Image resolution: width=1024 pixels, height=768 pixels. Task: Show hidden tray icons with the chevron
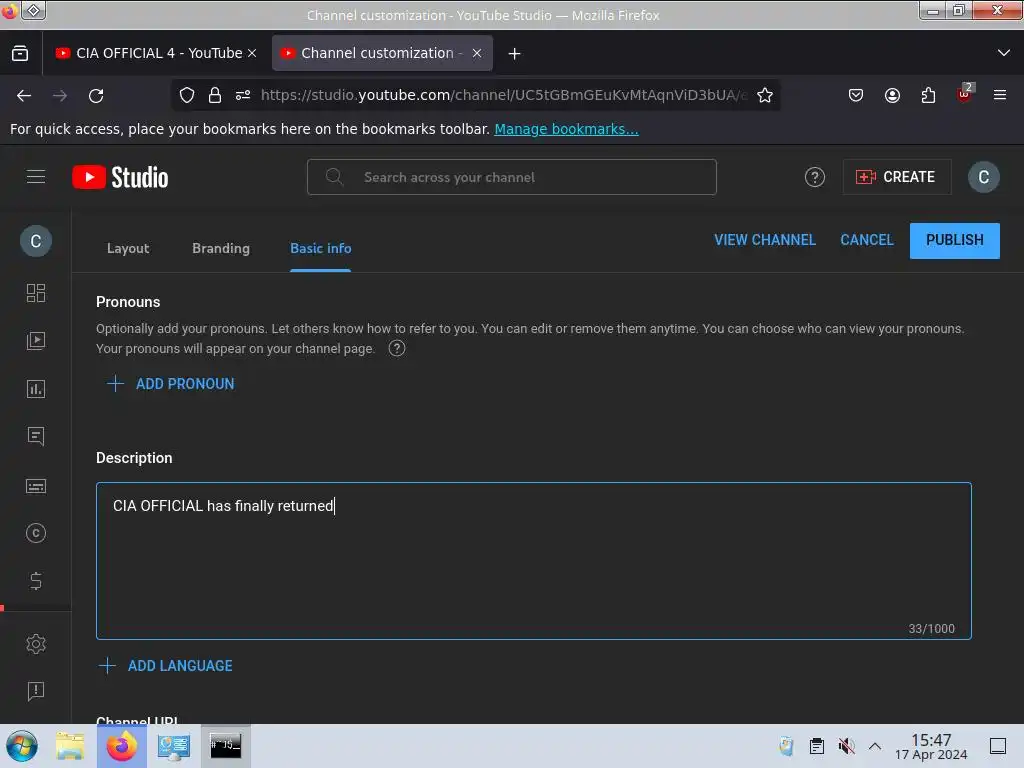[x=875, y=746]
